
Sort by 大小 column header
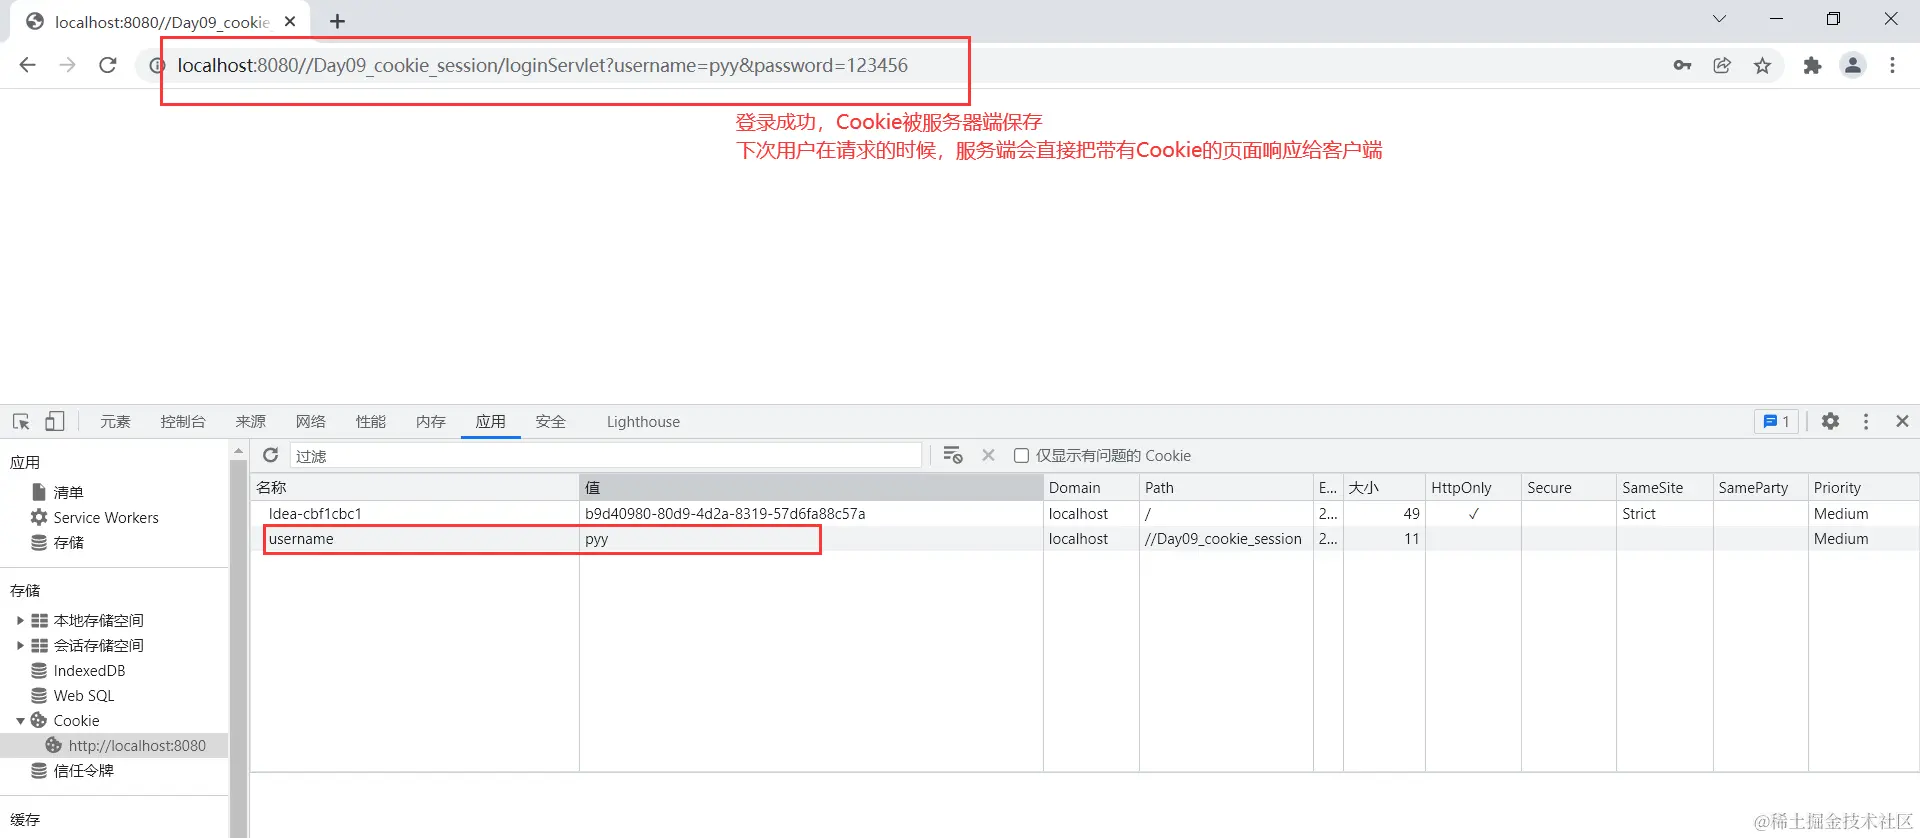tap(1384, 487)
